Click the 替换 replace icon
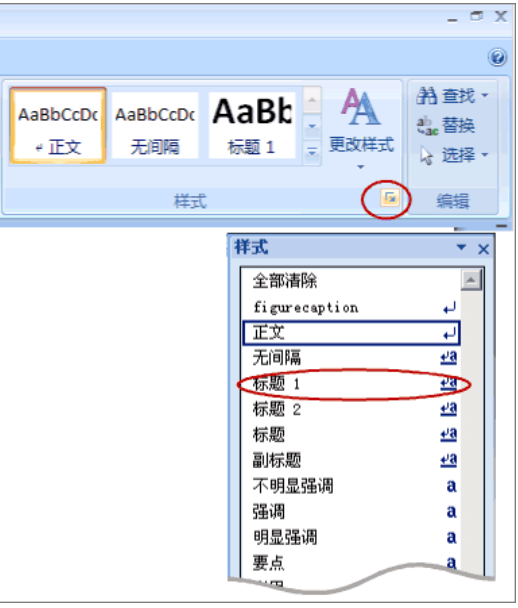Viewport: 518px width, 608px height. pyautogui.click(x=427, y=126)
